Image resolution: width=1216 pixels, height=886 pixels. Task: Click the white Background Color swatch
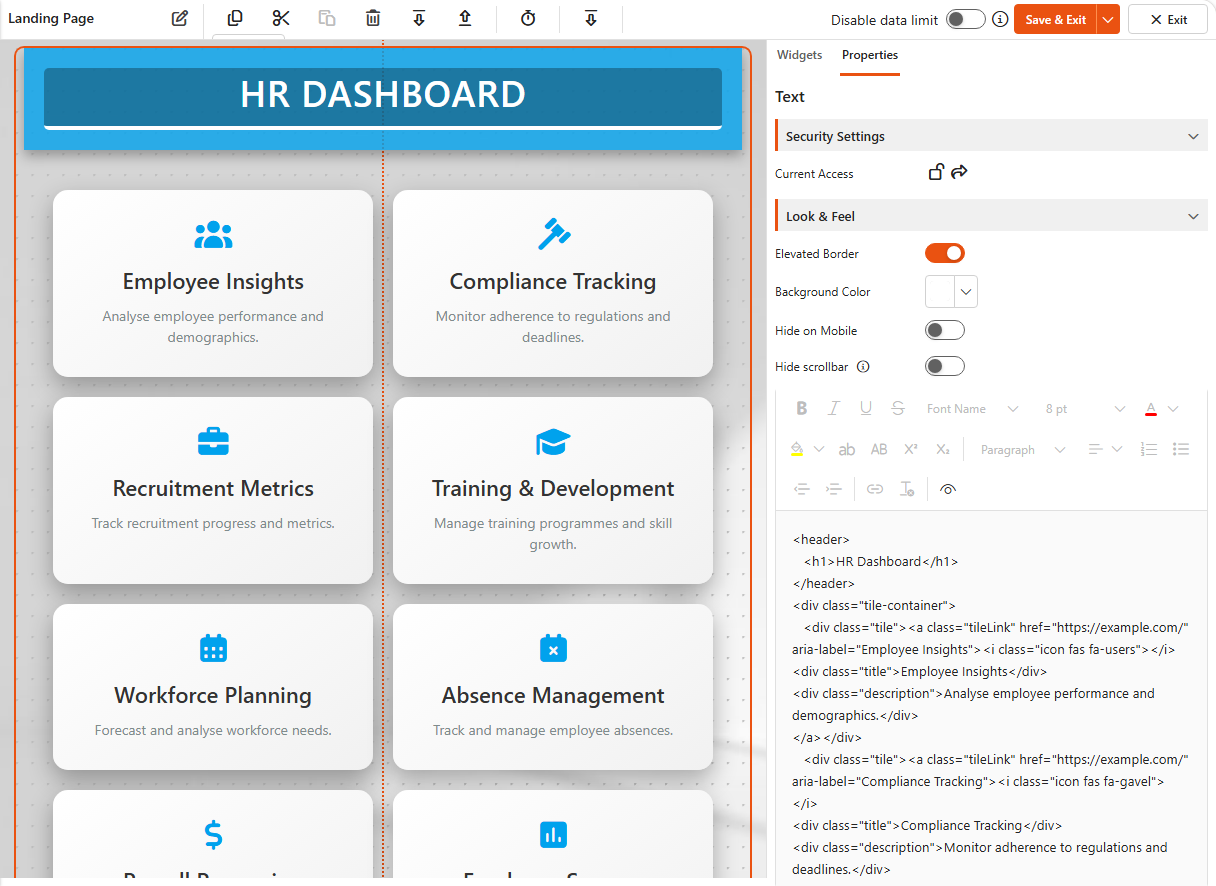click(x=940, y=292)
